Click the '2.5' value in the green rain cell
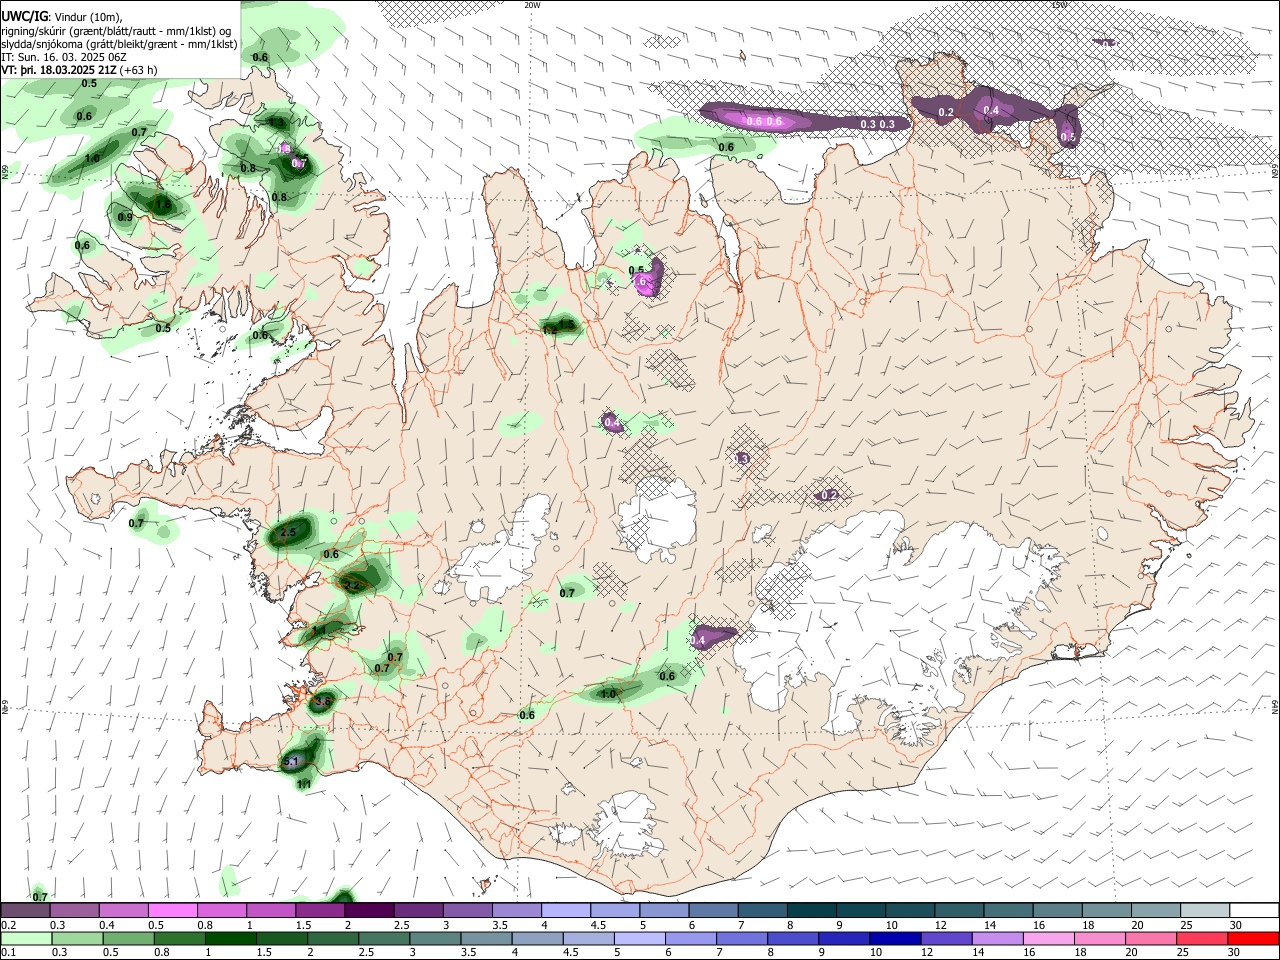The width and height of the screenshot is (1280, 960). pos(288,533)
